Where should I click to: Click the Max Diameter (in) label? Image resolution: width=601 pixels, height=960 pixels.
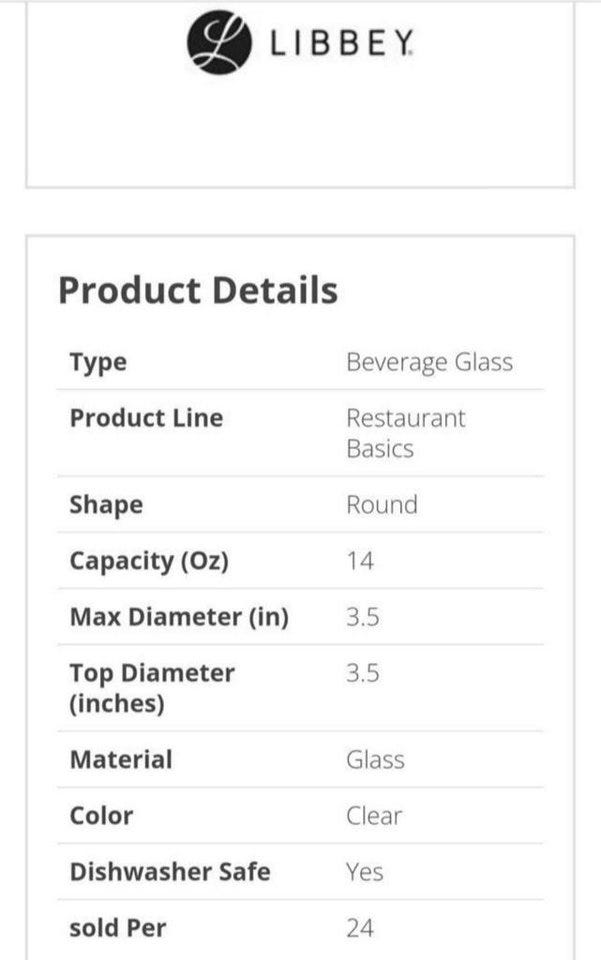pos(179,617)
